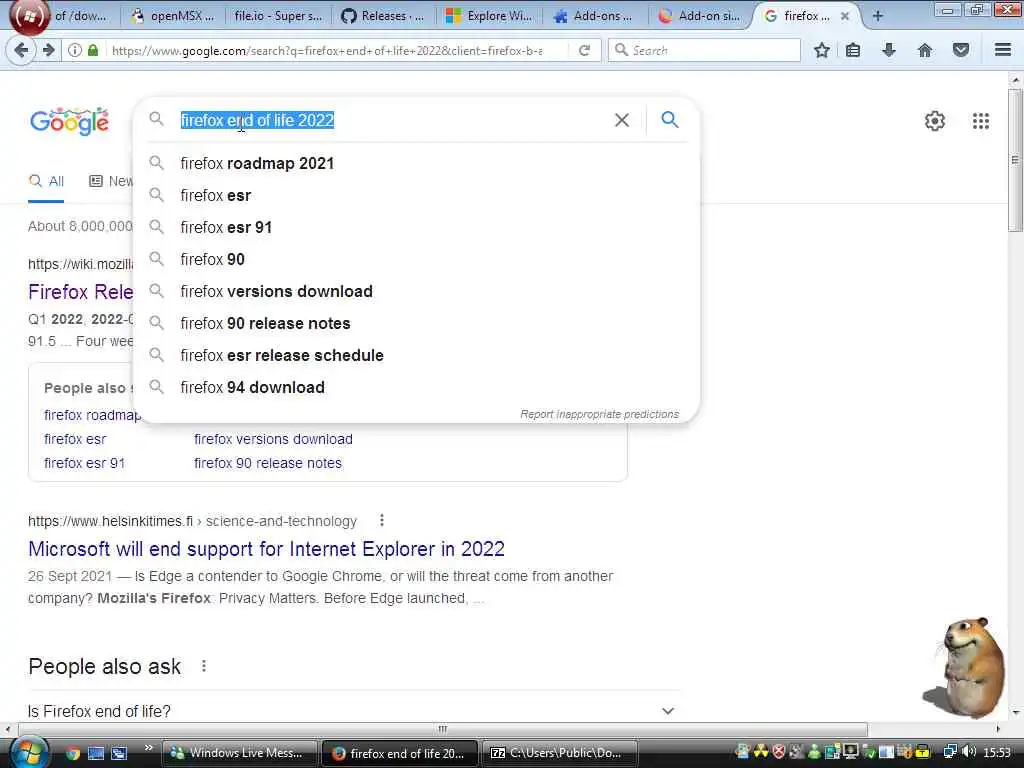
Task: Click the browser Back arrow button
Action: click(21, 50)
